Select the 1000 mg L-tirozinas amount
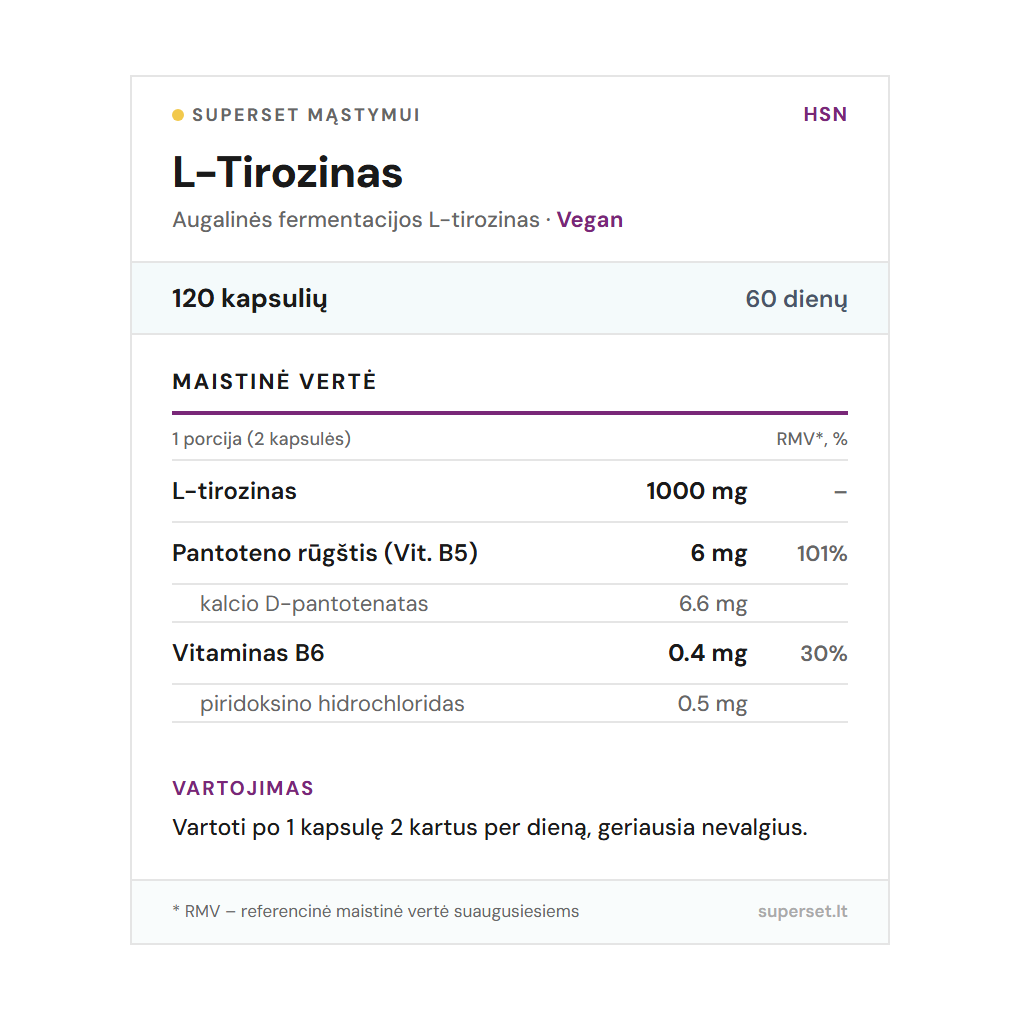Screen dimensions: 1020x1020 [x=696, y=491]
